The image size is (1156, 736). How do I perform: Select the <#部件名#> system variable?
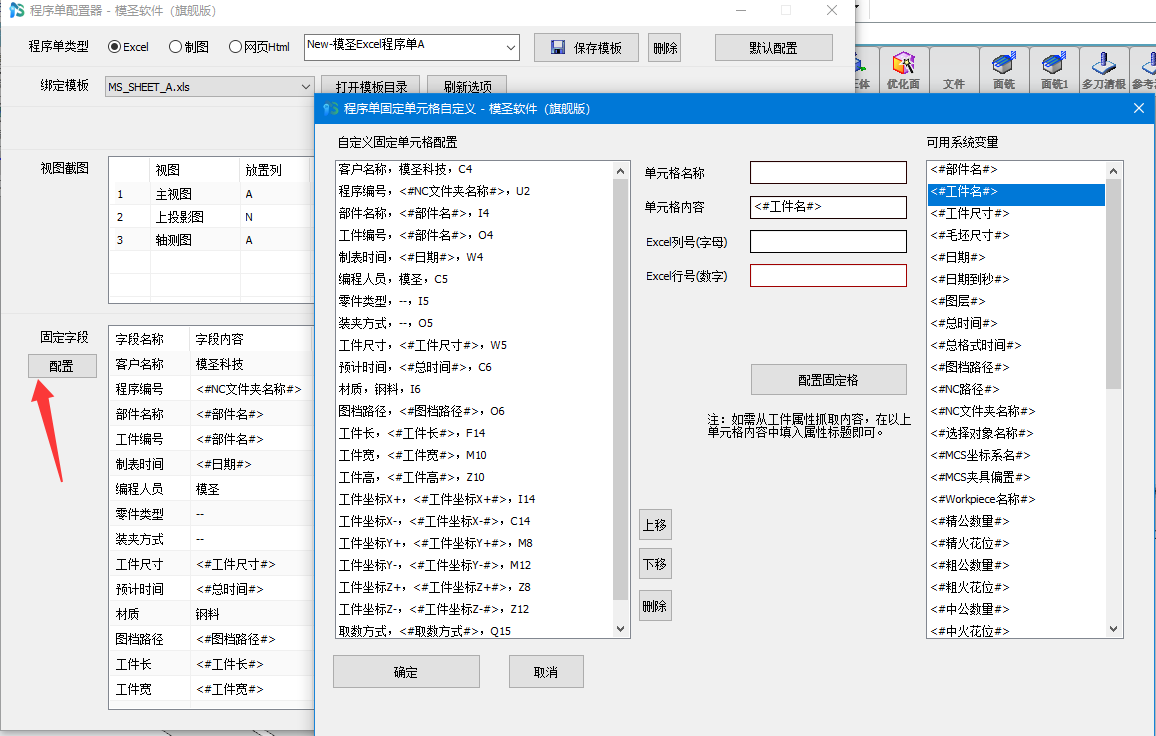pyautogui.click(x=1017, y=169)
